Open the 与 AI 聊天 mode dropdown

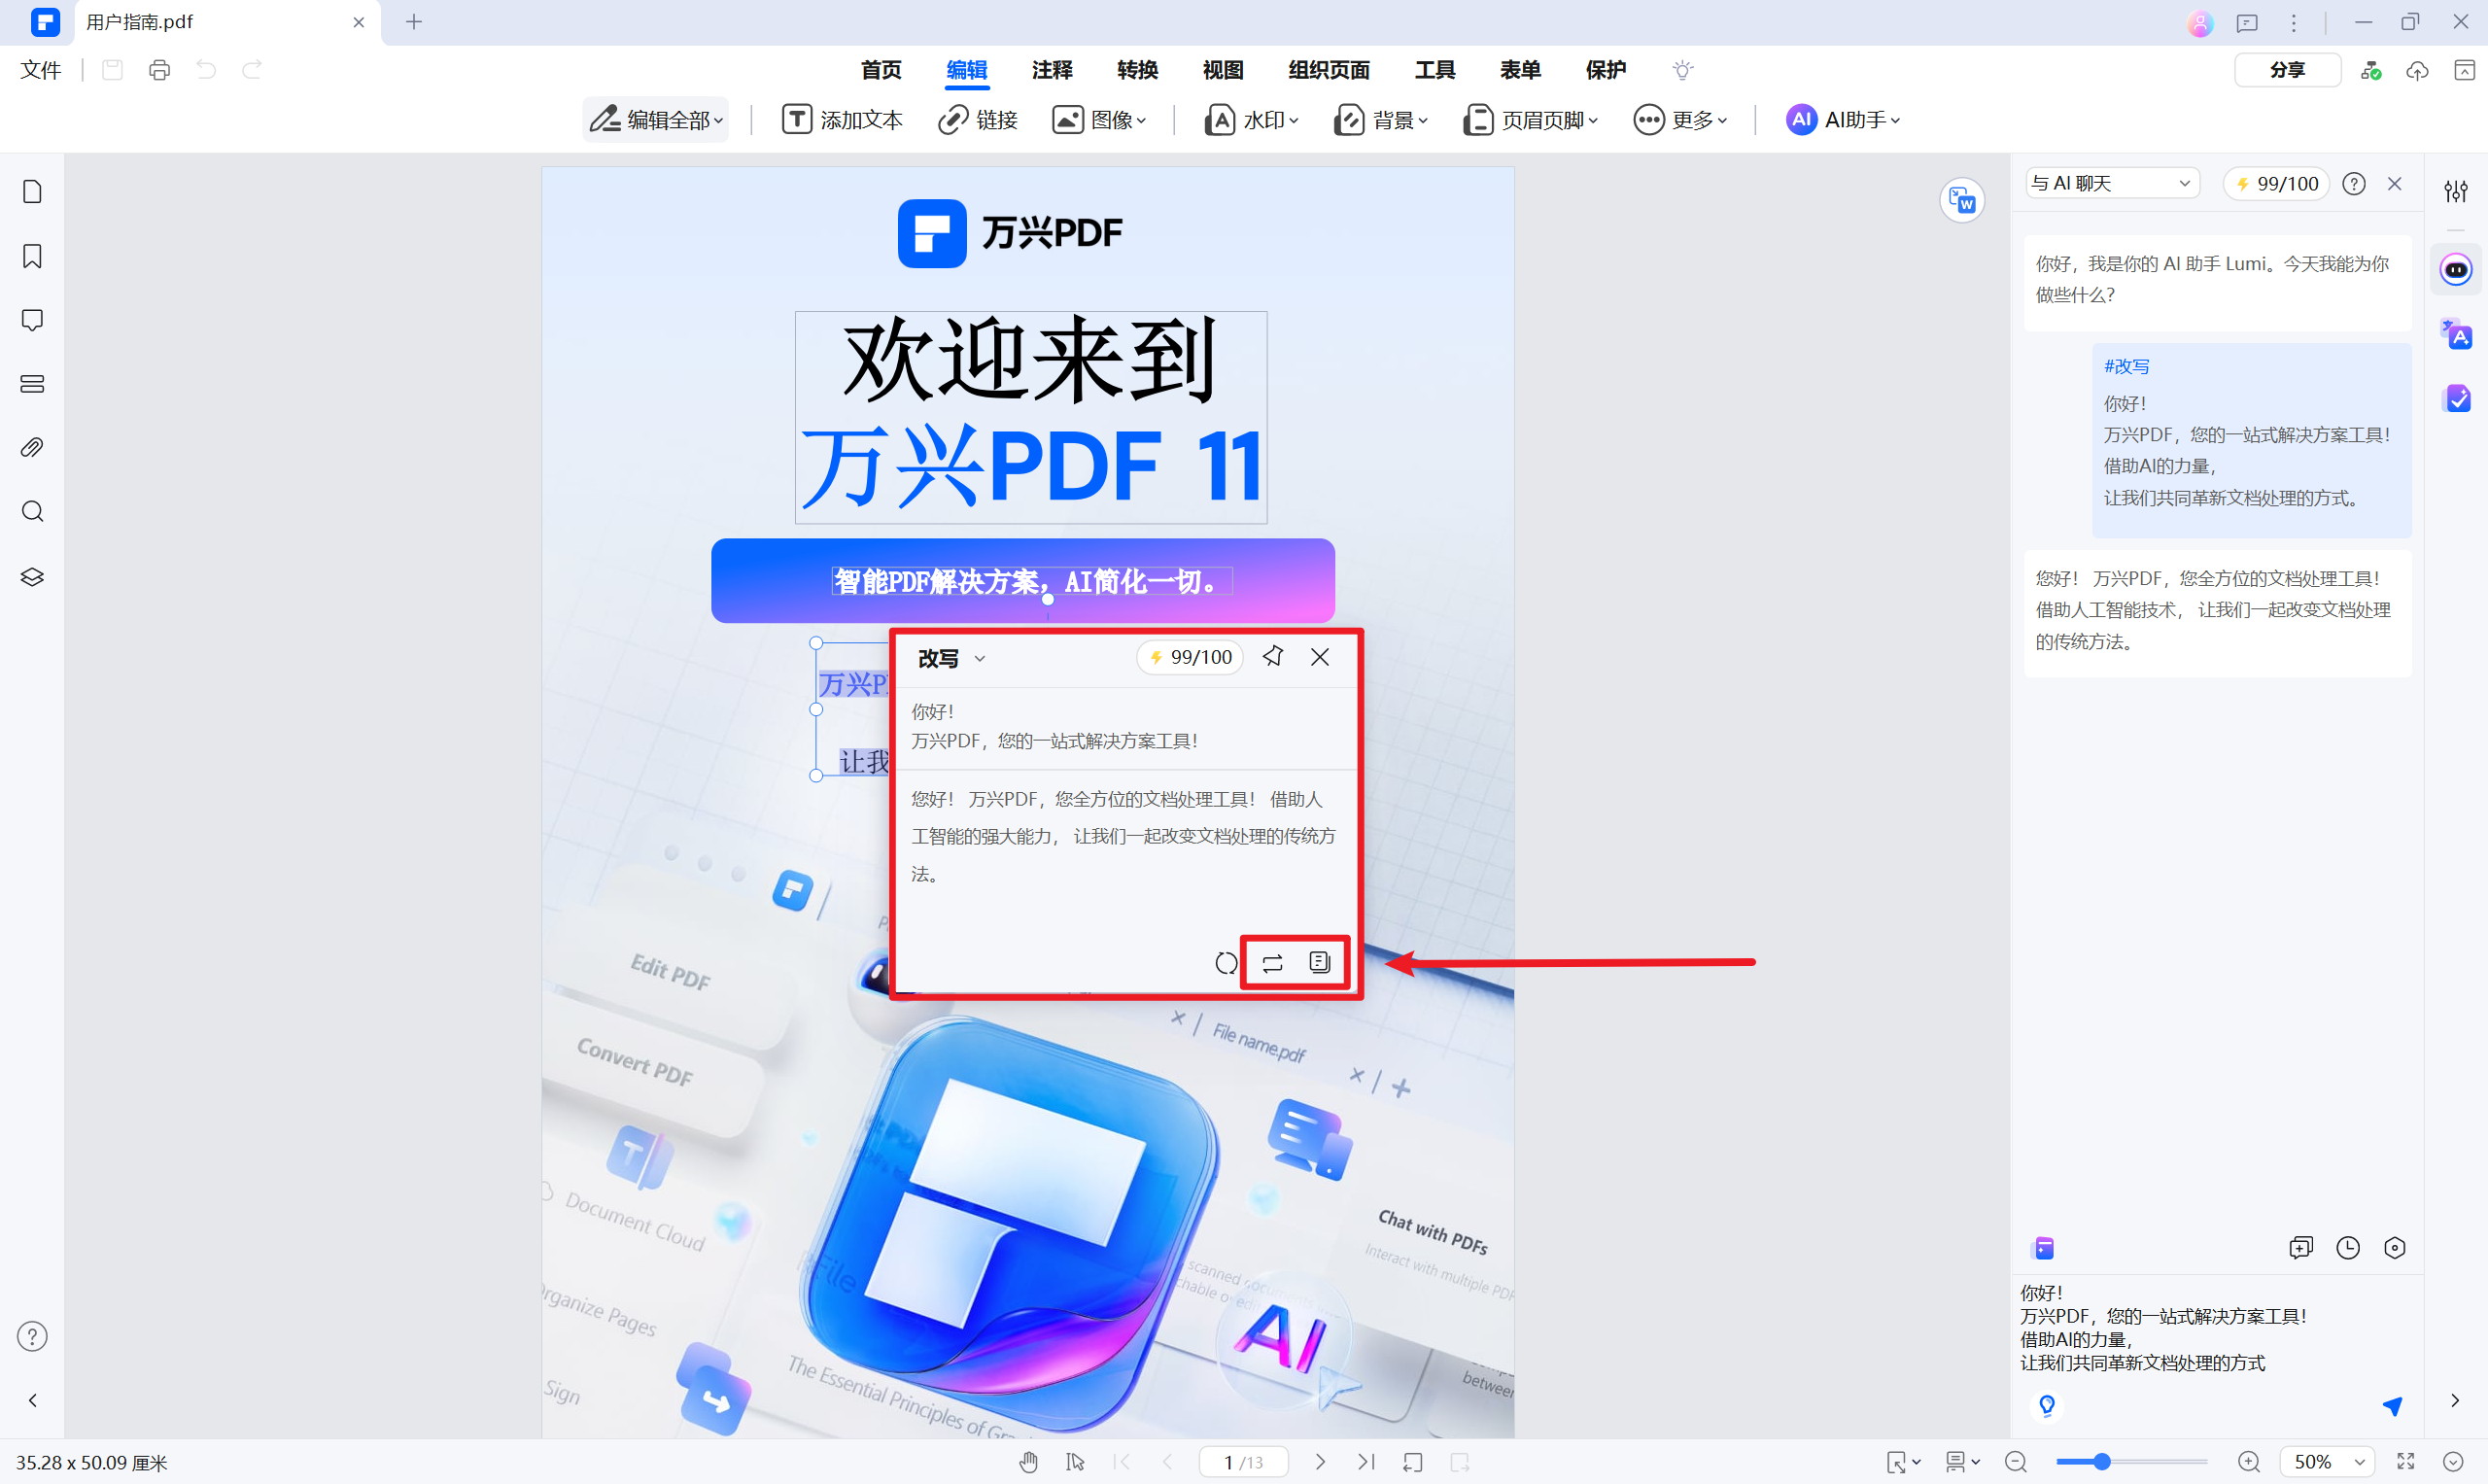(2111, 183)
